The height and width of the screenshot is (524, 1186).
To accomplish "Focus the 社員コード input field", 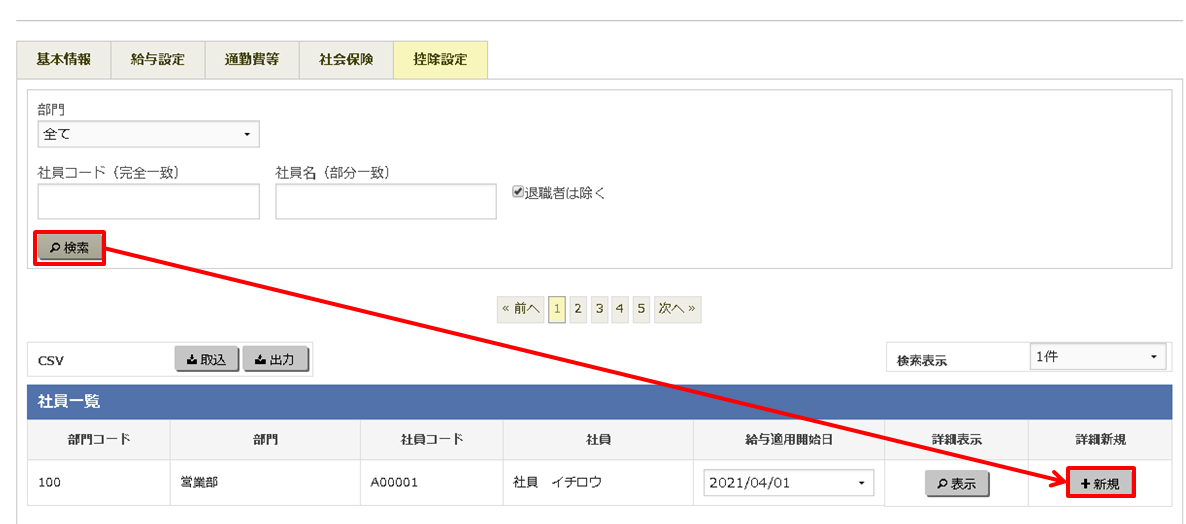I will [148, 201].
